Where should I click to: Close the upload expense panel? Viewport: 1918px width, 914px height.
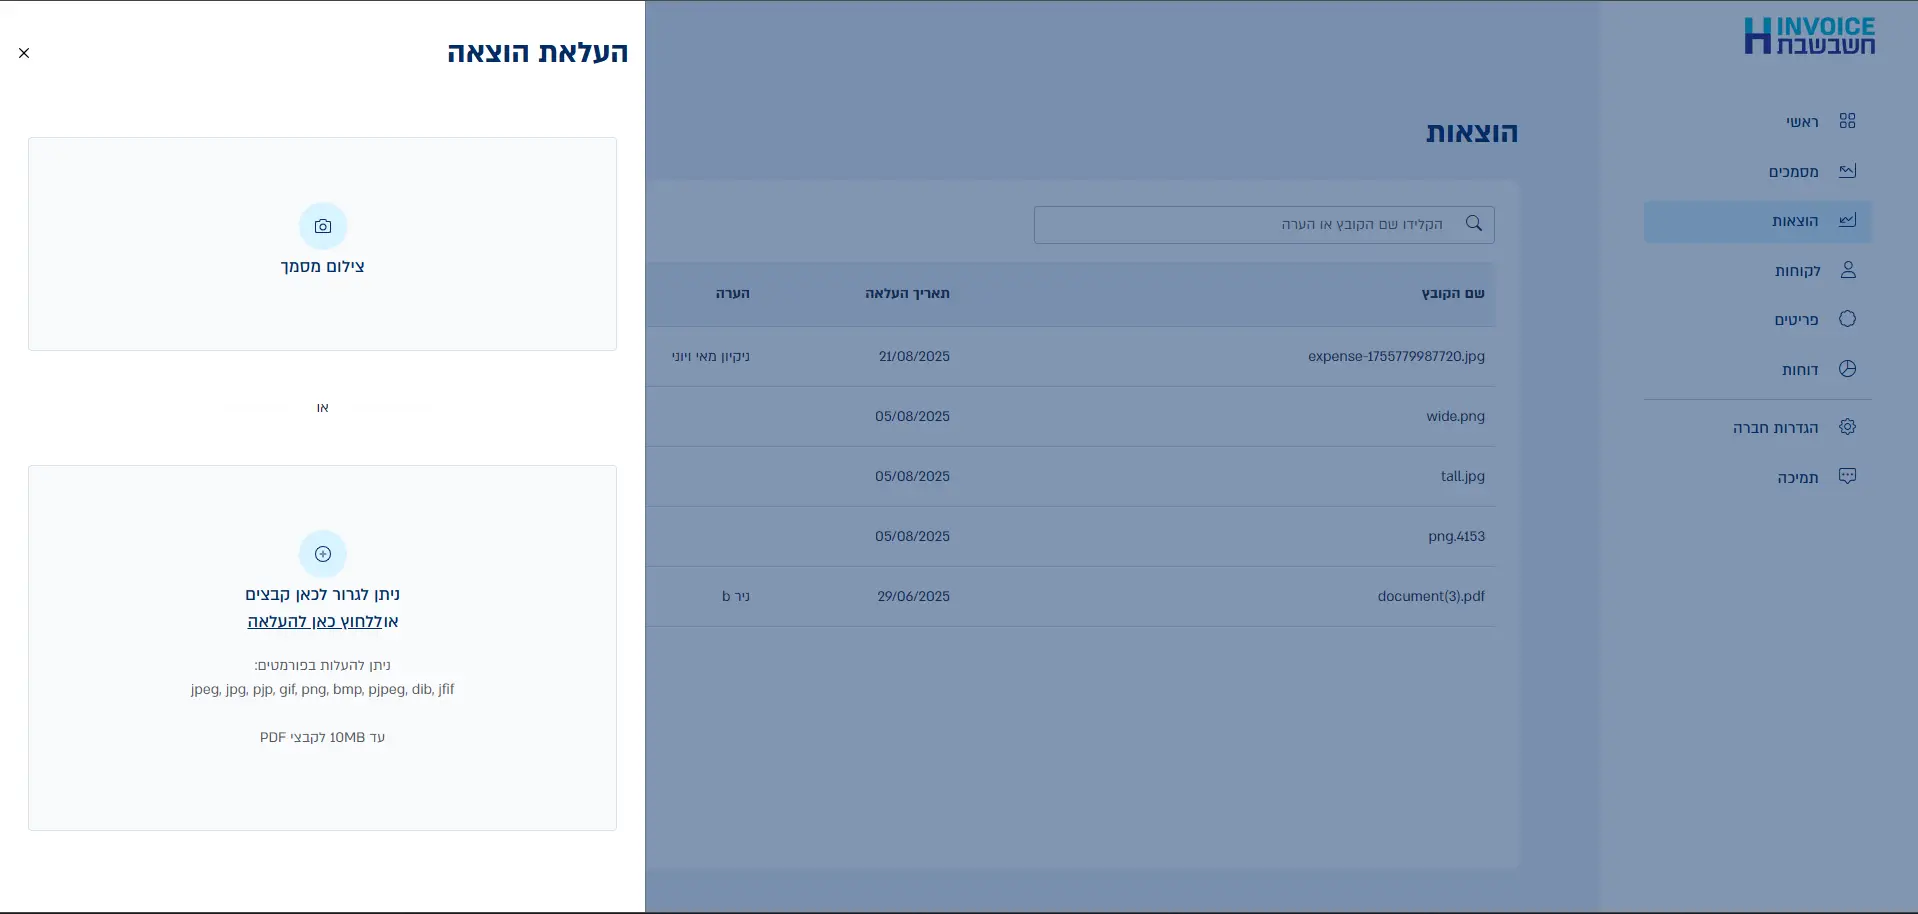point(24,53)
